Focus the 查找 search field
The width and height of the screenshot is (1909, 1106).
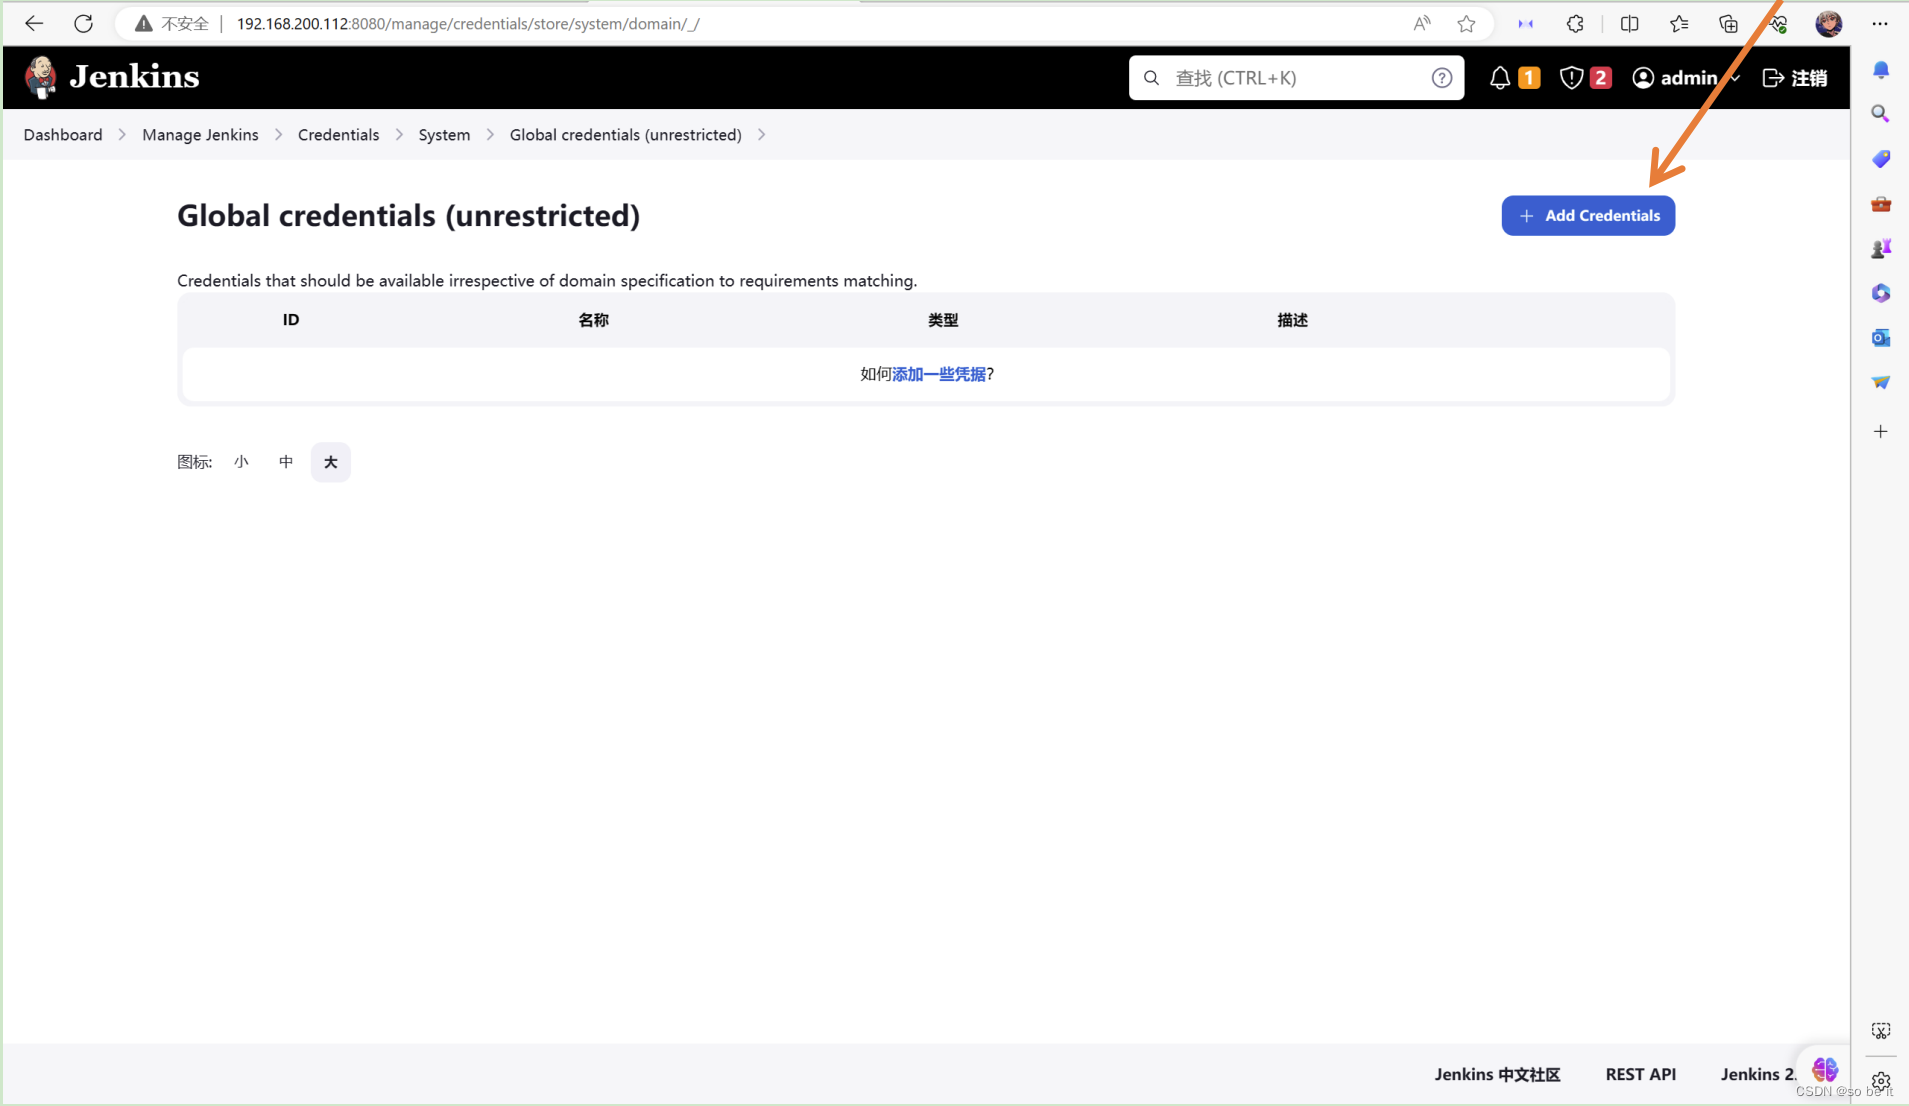pos(1296,78)
